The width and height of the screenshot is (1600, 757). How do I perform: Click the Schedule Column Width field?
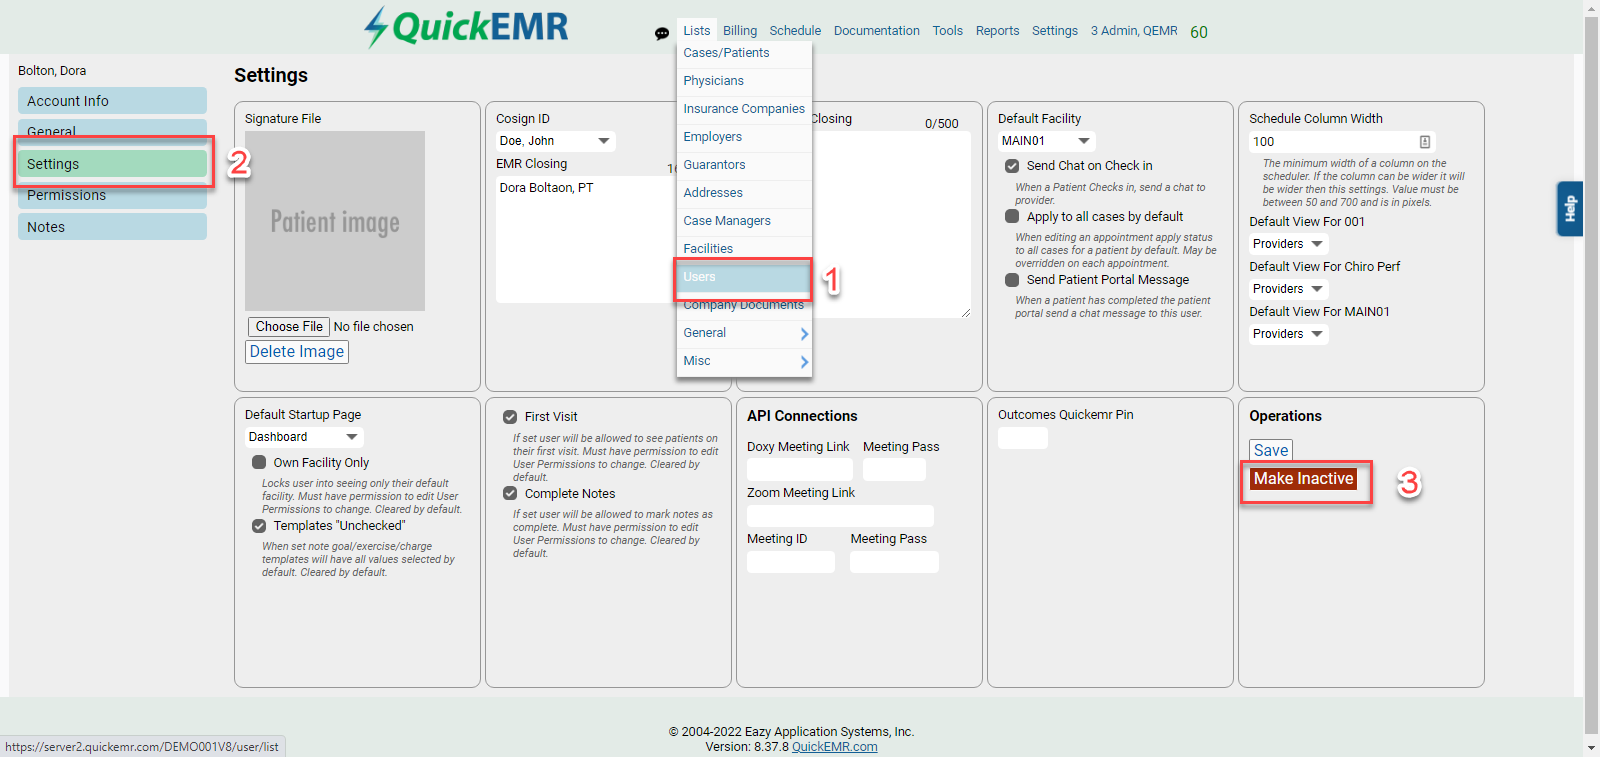click(x=1342, y=142)
